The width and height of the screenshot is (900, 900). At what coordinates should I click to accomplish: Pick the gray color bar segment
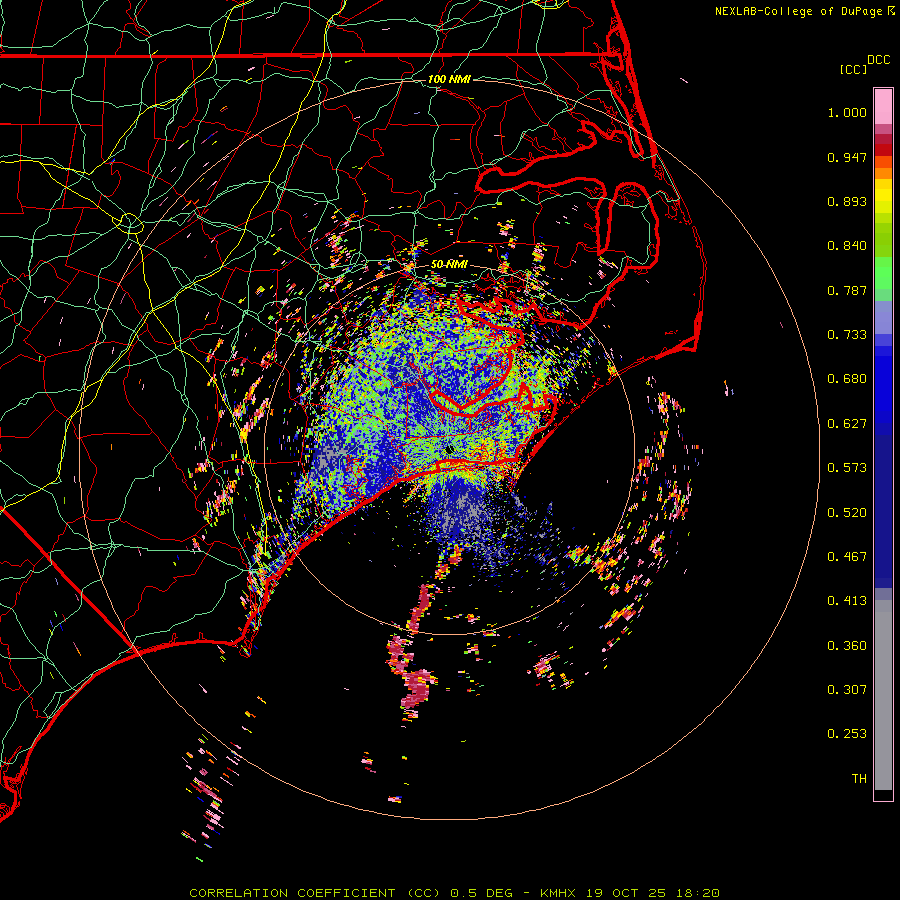883,695
